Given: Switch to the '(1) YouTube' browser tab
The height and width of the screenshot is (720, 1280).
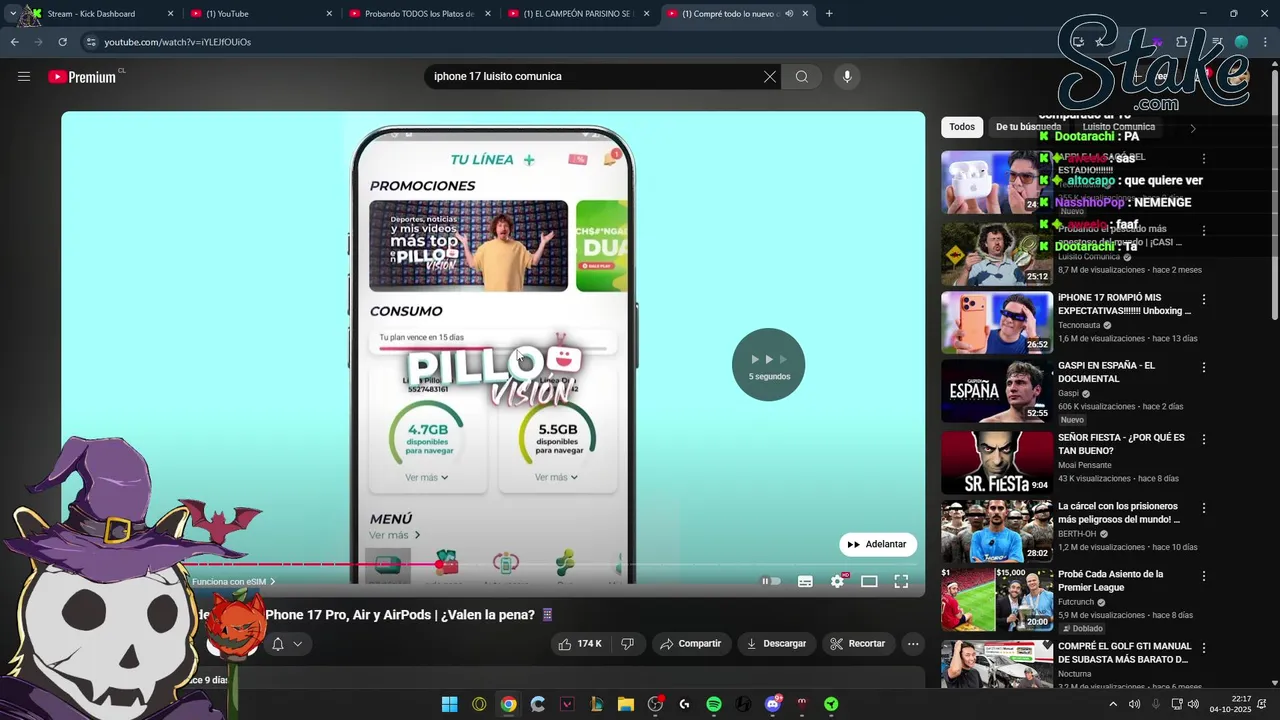Looking at the screenshot, I should pos(259,14).
